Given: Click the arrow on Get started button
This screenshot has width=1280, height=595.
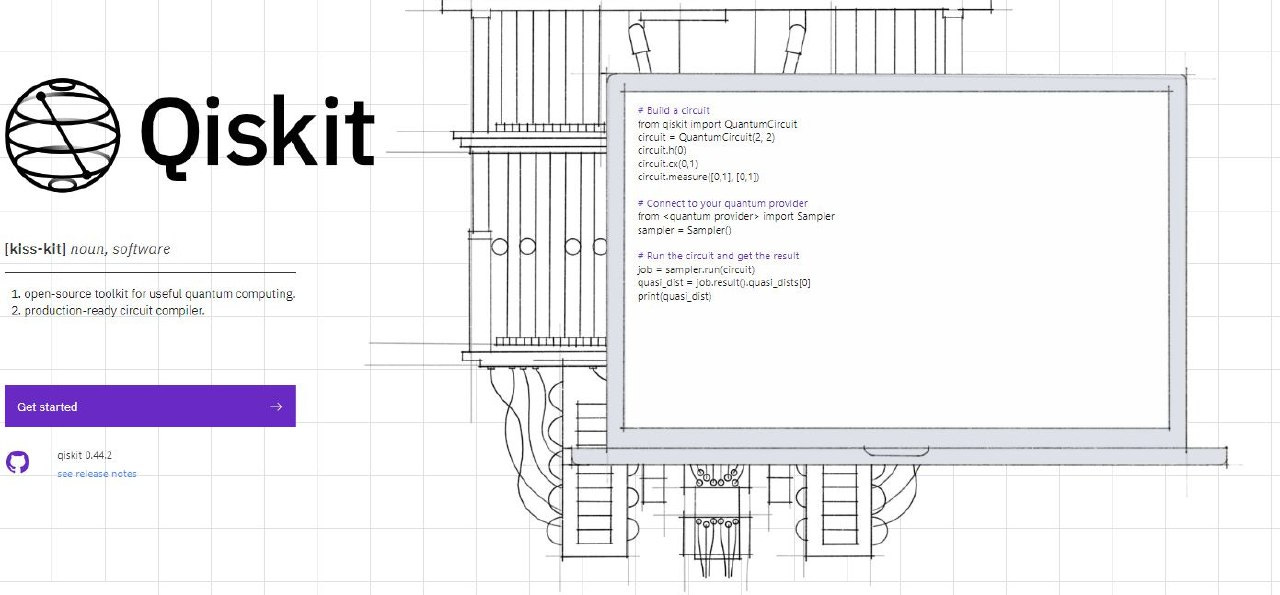Looking at the screenshot, I should [x=276, y=407].
